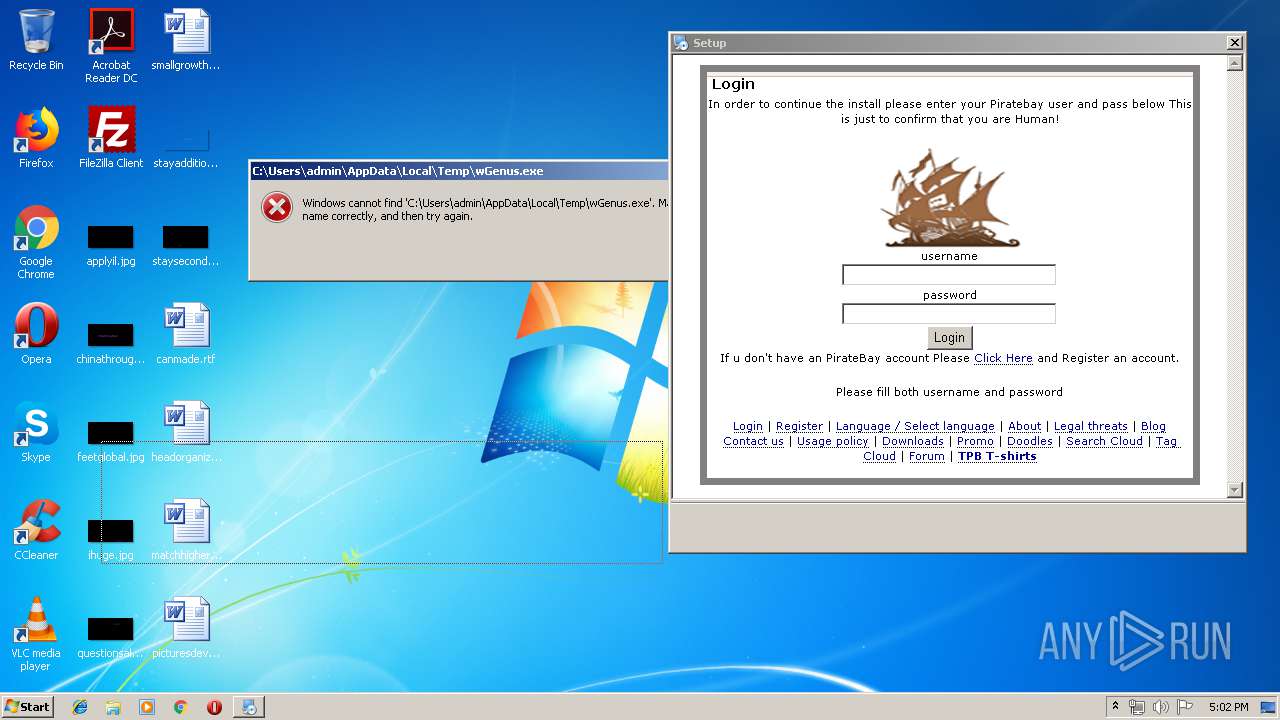
Task: Select feetglobal.jpg image file
Action: point(111,441)
